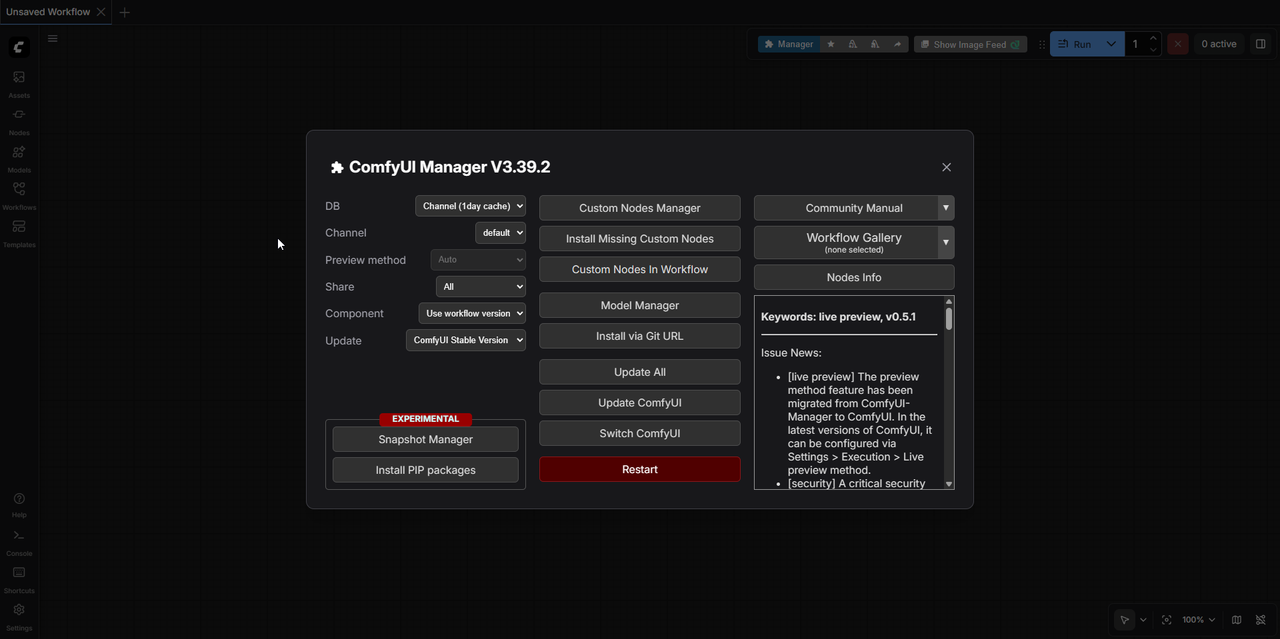The height and width of the screenshot is (639, 1280).
Task: Open the DB Channel (1day cache) dropdown
Action: (470, 206)
